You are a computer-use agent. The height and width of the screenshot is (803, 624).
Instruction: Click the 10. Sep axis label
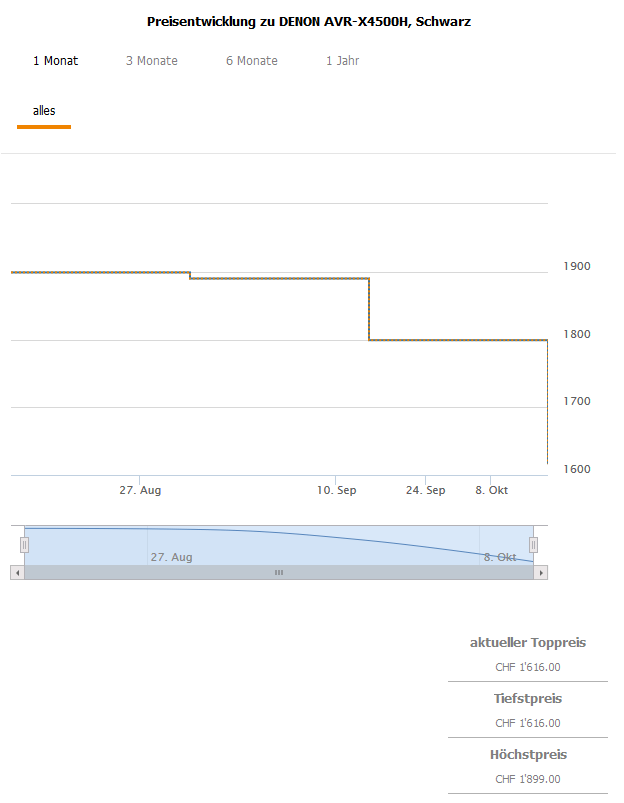pos(337,491)
